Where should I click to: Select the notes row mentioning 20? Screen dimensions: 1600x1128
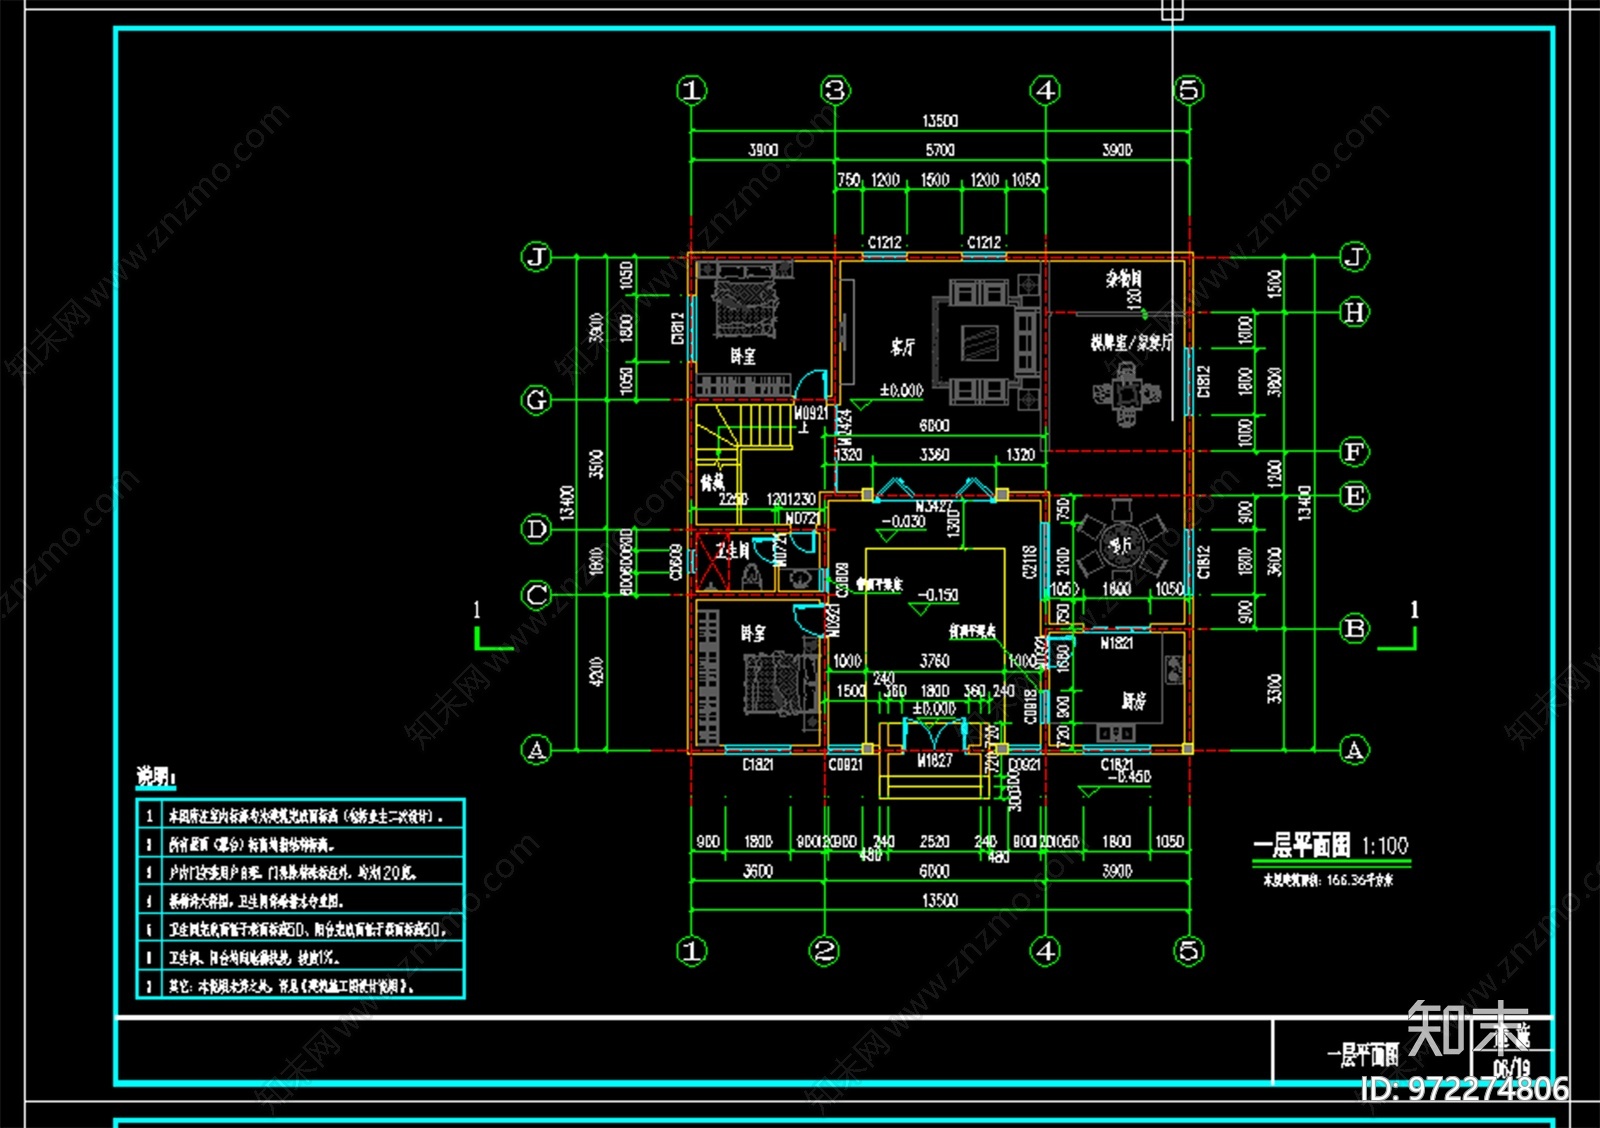pyautogui.click(x=300, y=872)
